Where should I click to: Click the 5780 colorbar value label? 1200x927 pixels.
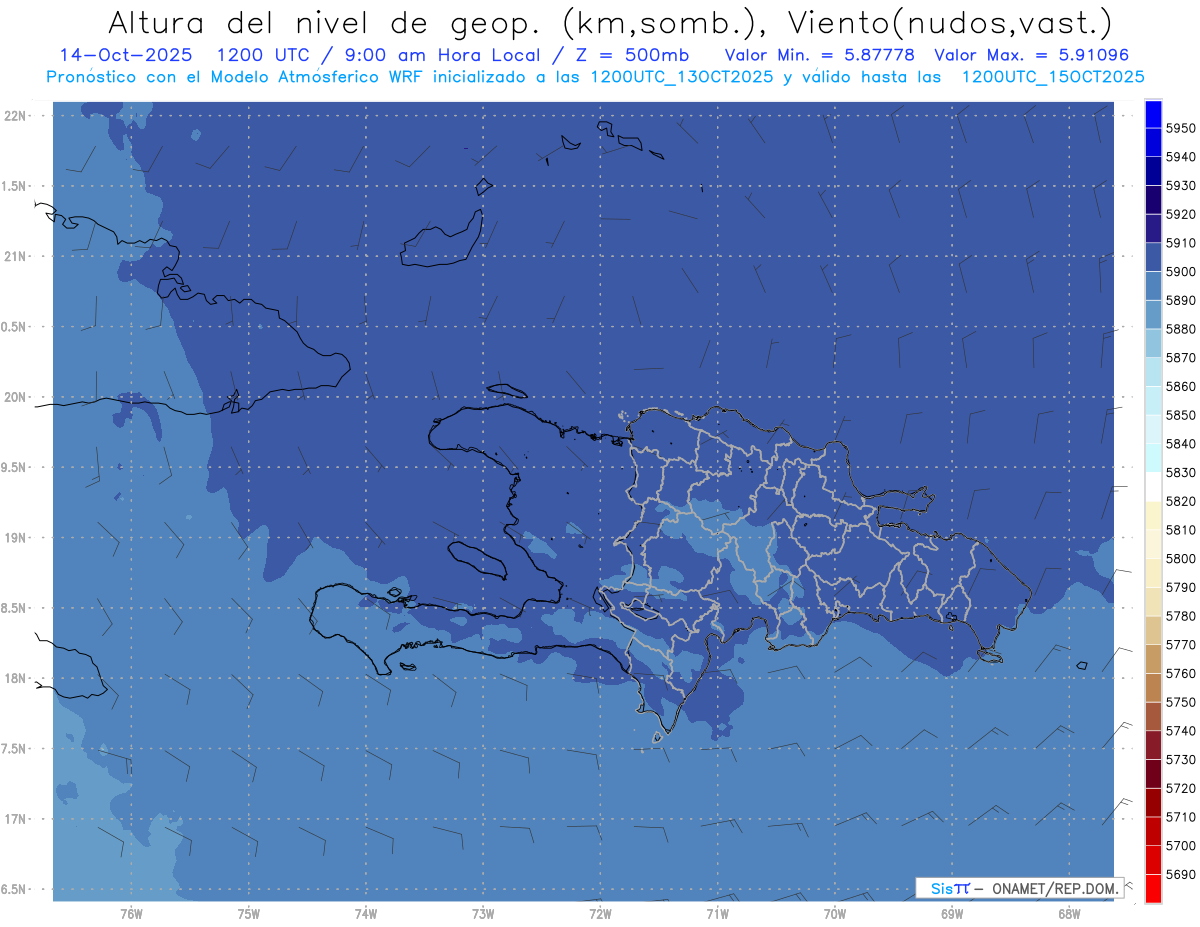coord(1181,616)
